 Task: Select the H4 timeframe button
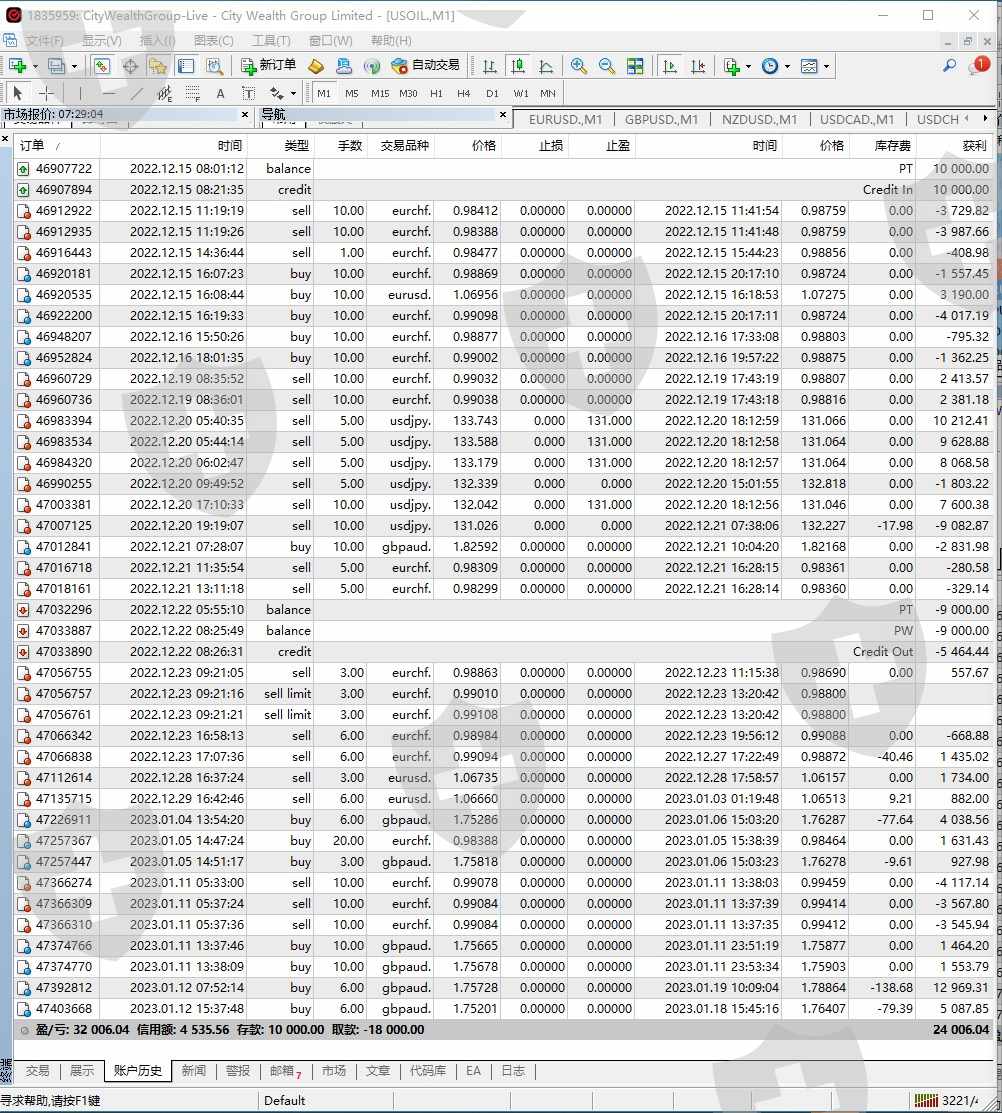[463, 94]
